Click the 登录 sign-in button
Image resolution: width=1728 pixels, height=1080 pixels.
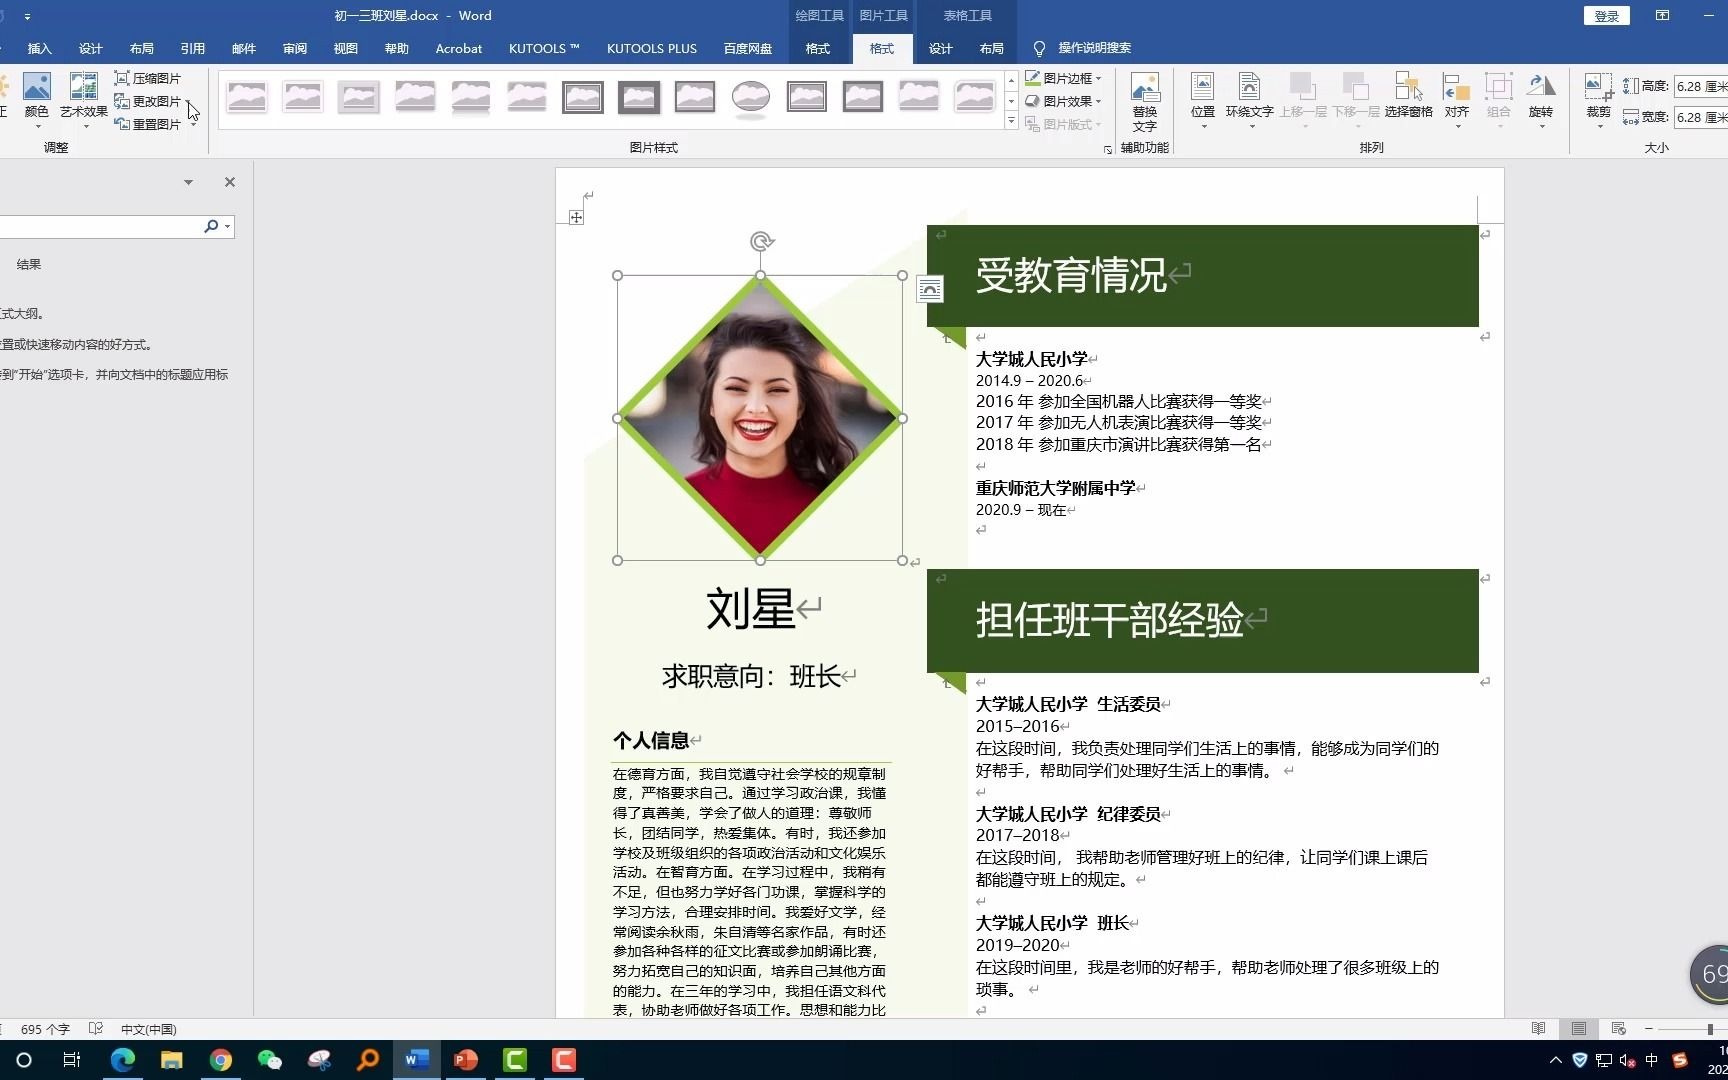tap(1606, 15)
